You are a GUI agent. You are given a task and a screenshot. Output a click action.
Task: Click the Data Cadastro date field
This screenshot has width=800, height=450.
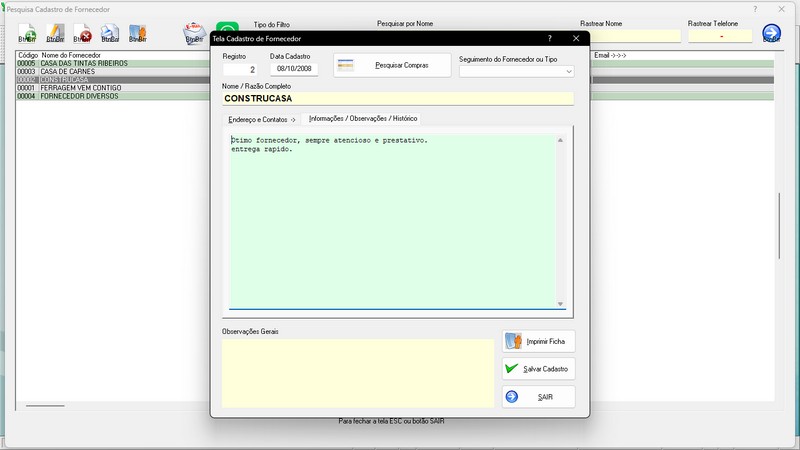tap(294, 69)
